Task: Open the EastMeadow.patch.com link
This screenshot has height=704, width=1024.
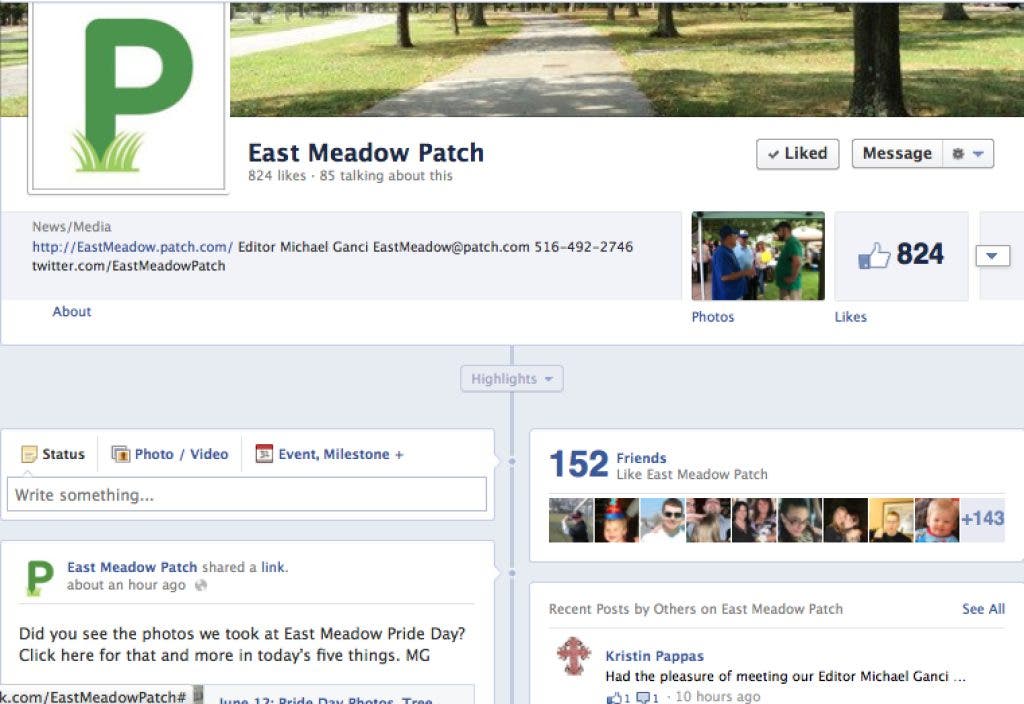Action: [132, 247]
